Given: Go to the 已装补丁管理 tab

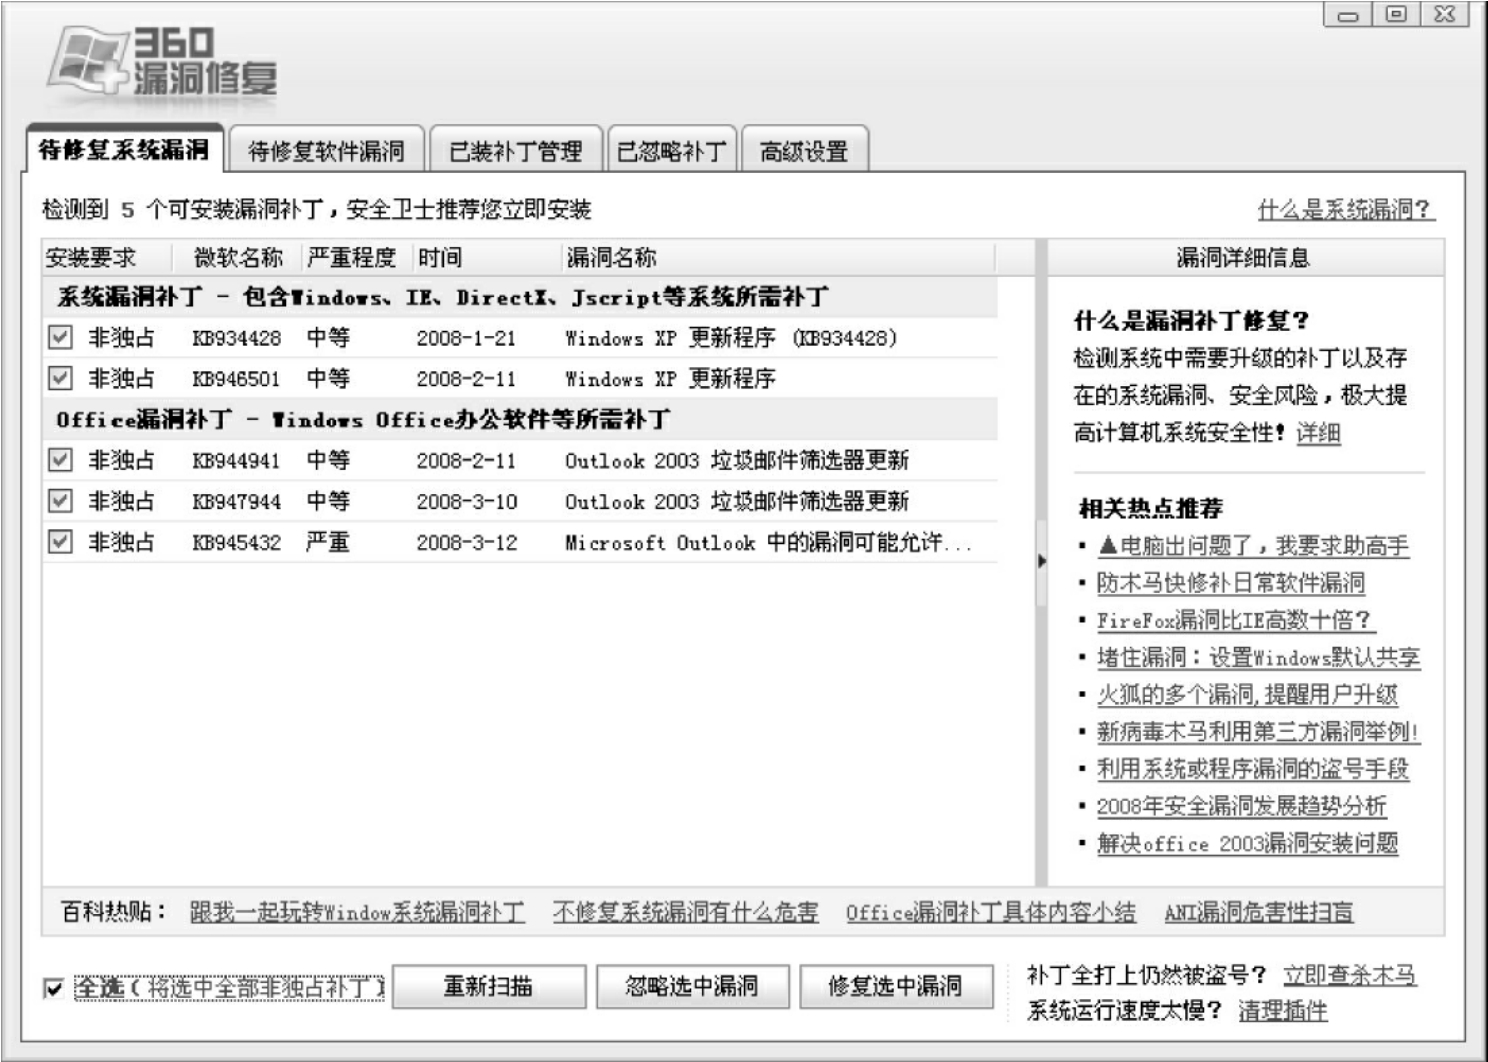Looking at the screenshot, I should tap(515, 151).
